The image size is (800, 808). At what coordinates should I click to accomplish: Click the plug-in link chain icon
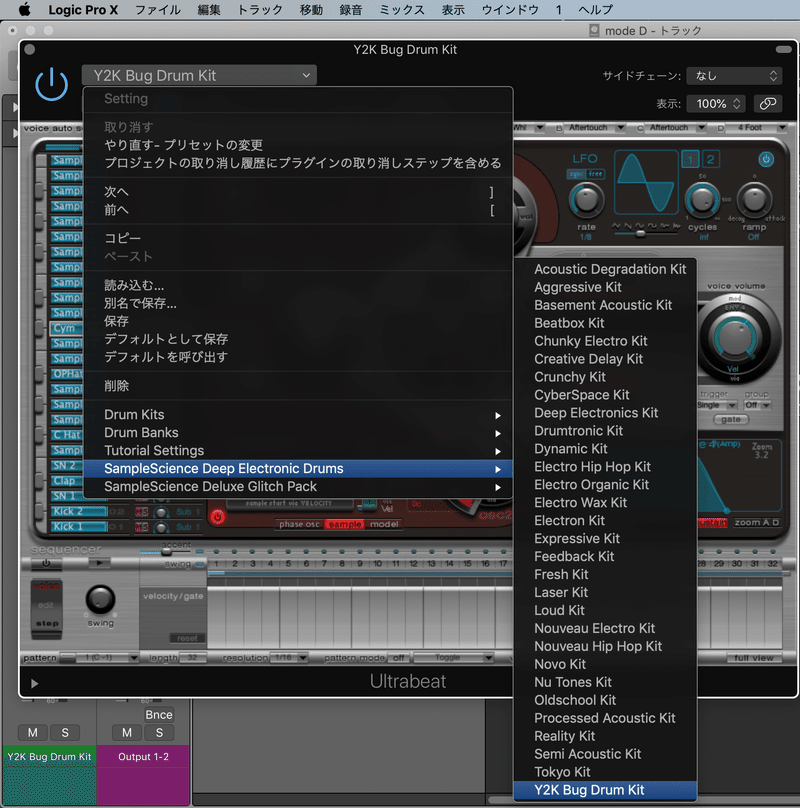(768, 104)
